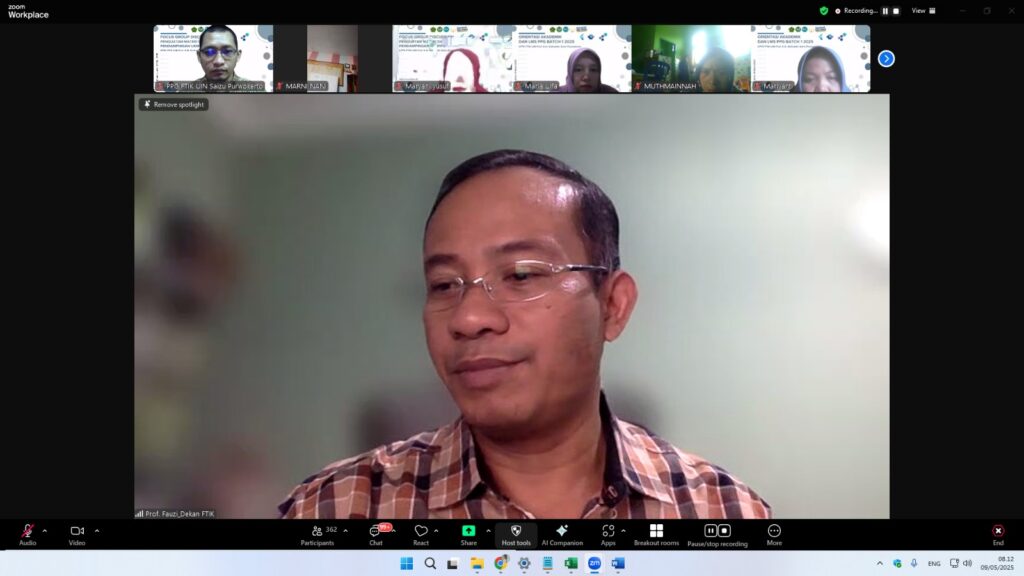
Task: Expand the Participants options arrow
Action: (346, 531)
